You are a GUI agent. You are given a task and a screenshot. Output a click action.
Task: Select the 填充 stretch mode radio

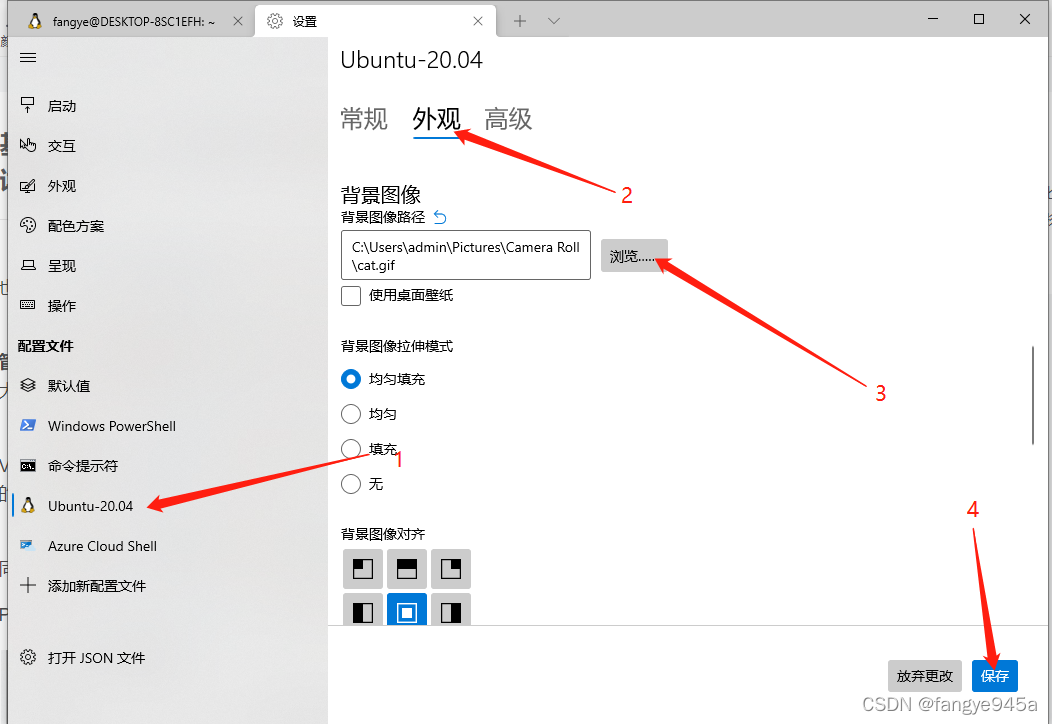click(351, 449)
